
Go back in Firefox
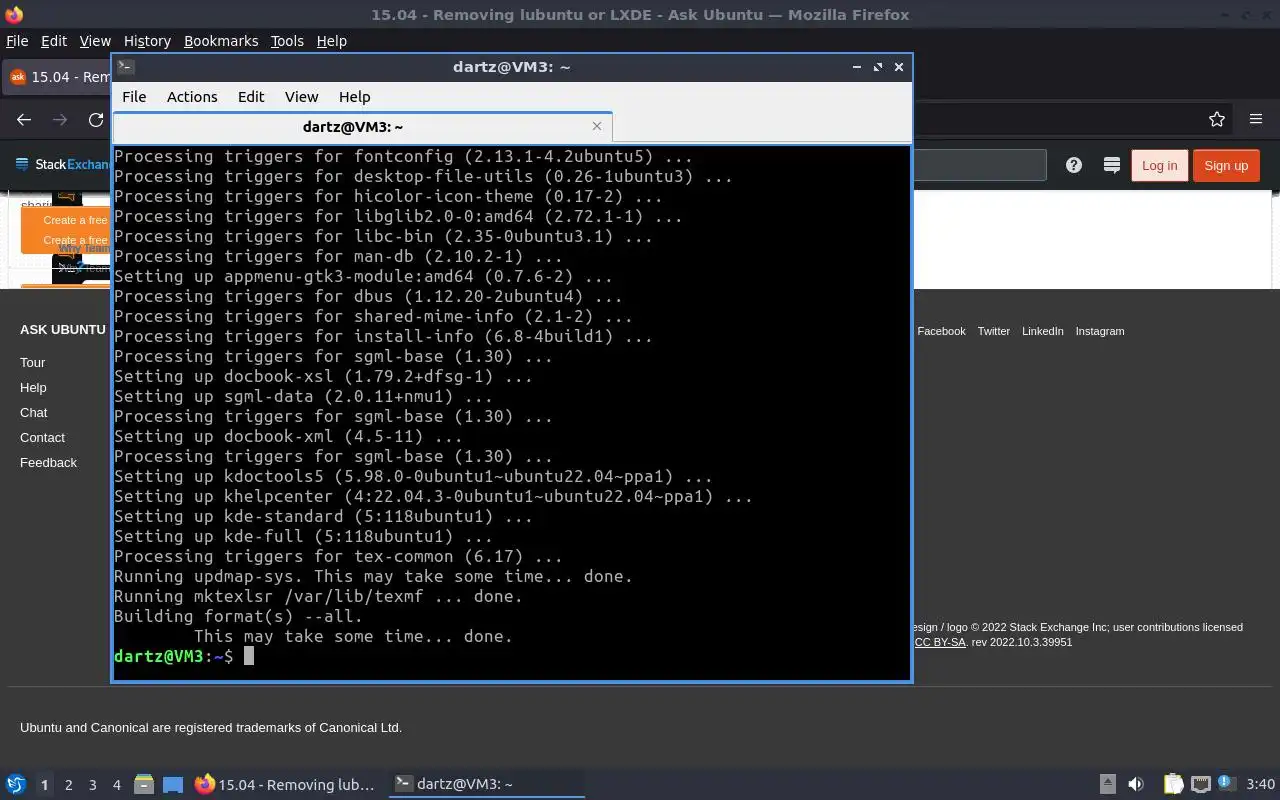click(24, 119)
